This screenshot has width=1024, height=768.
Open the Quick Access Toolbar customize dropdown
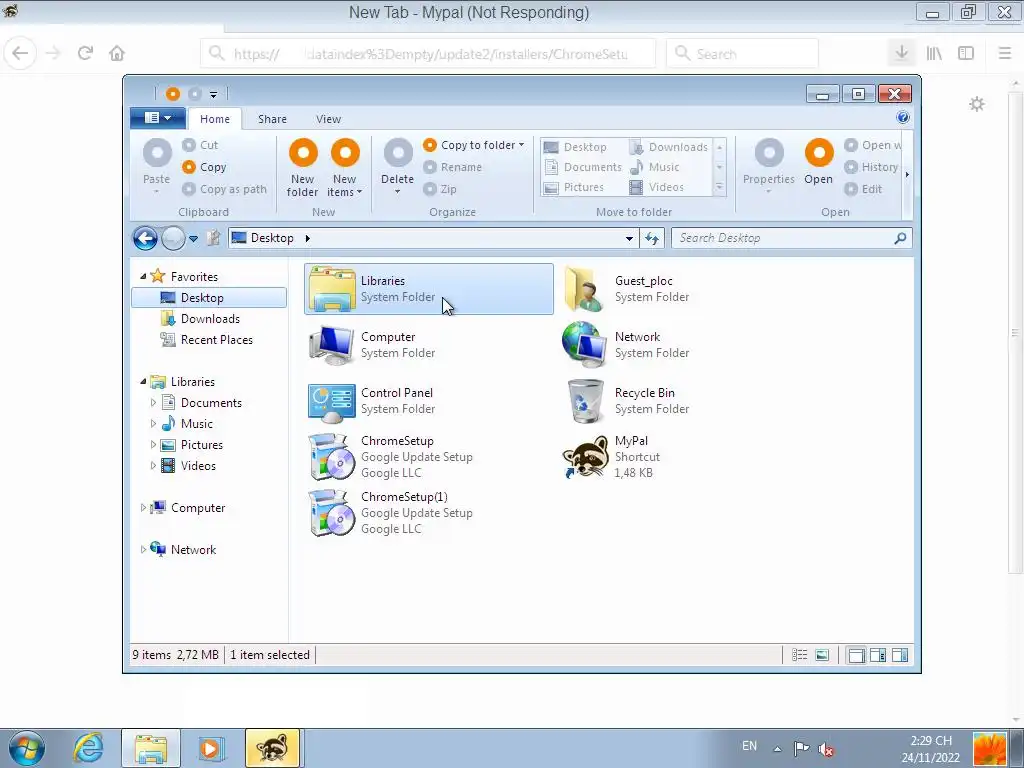(213, 95)
